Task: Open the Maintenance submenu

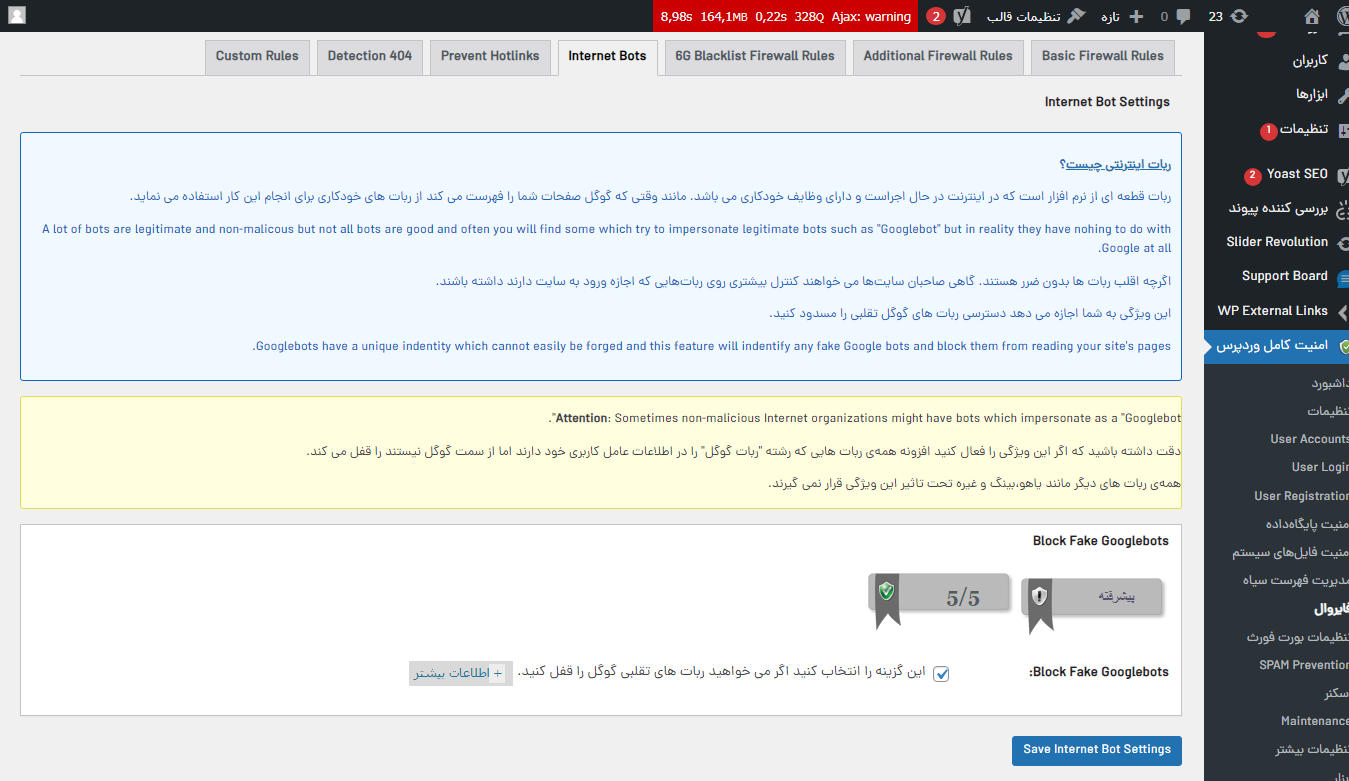Action: point(1314,721)
